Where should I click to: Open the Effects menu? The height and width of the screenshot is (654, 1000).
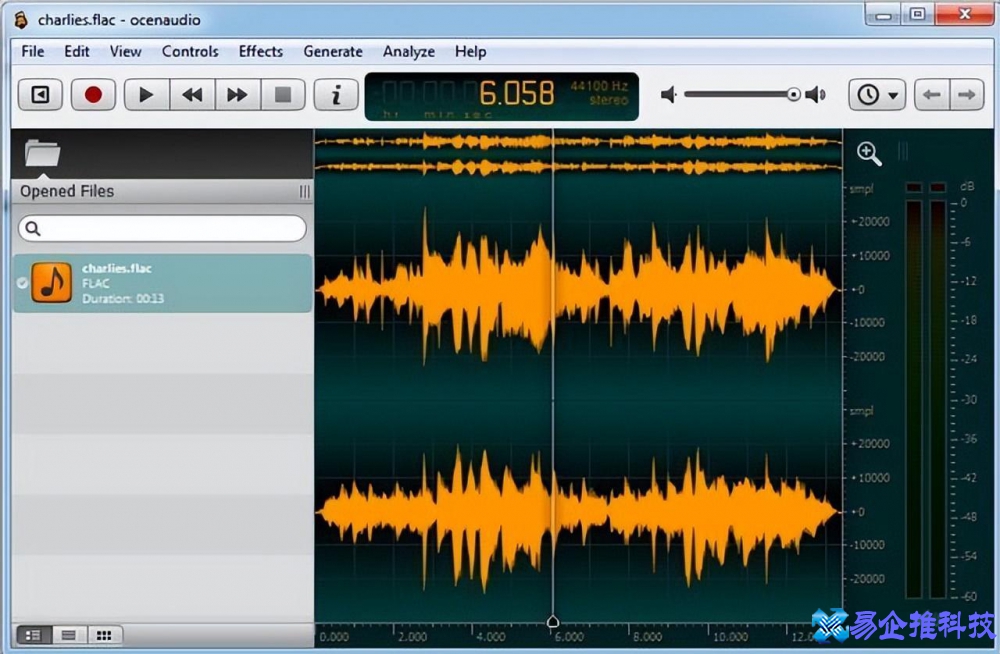(x=260, y=51)
